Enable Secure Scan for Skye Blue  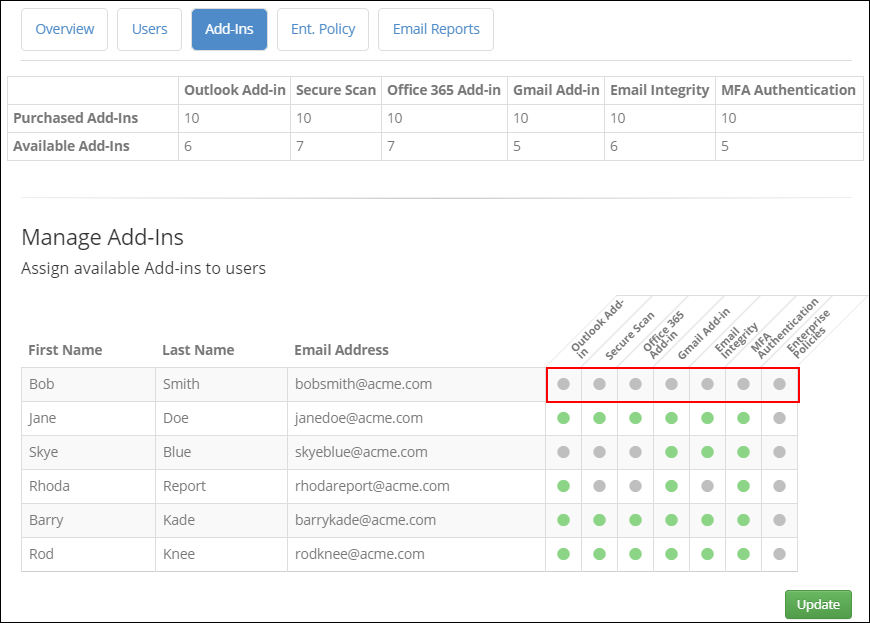click(599, 452)
